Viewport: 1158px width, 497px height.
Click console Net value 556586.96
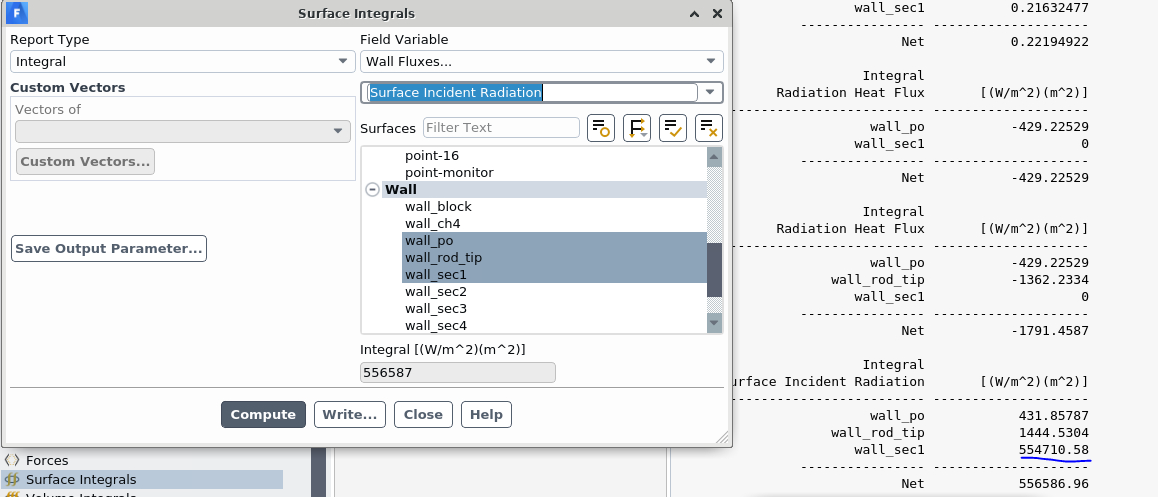point(1053,484)
